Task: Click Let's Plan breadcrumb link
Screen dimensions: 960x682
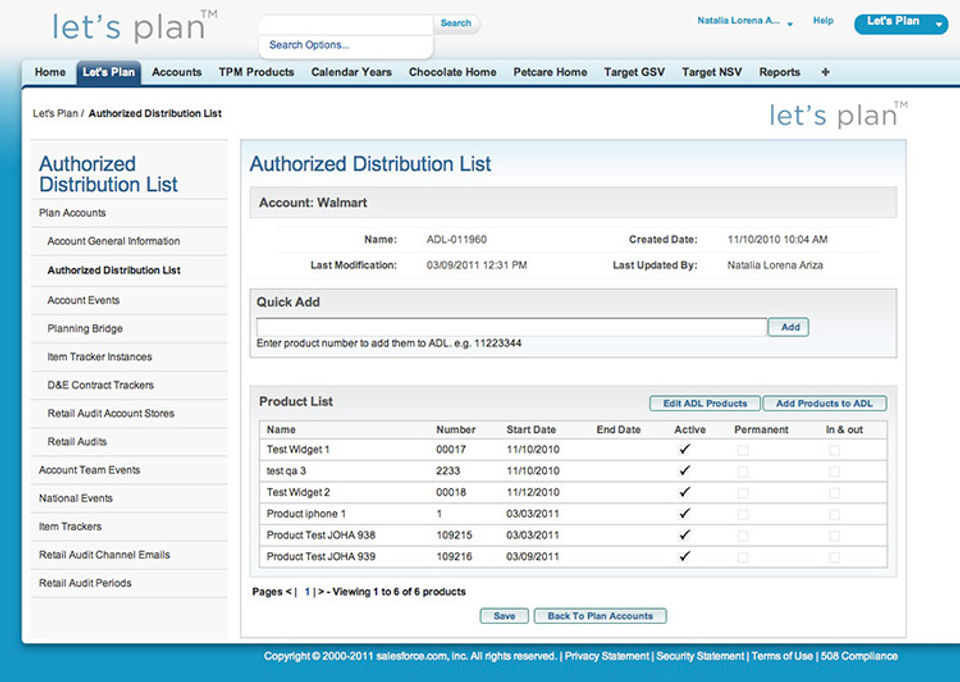Action: point(55,113)
